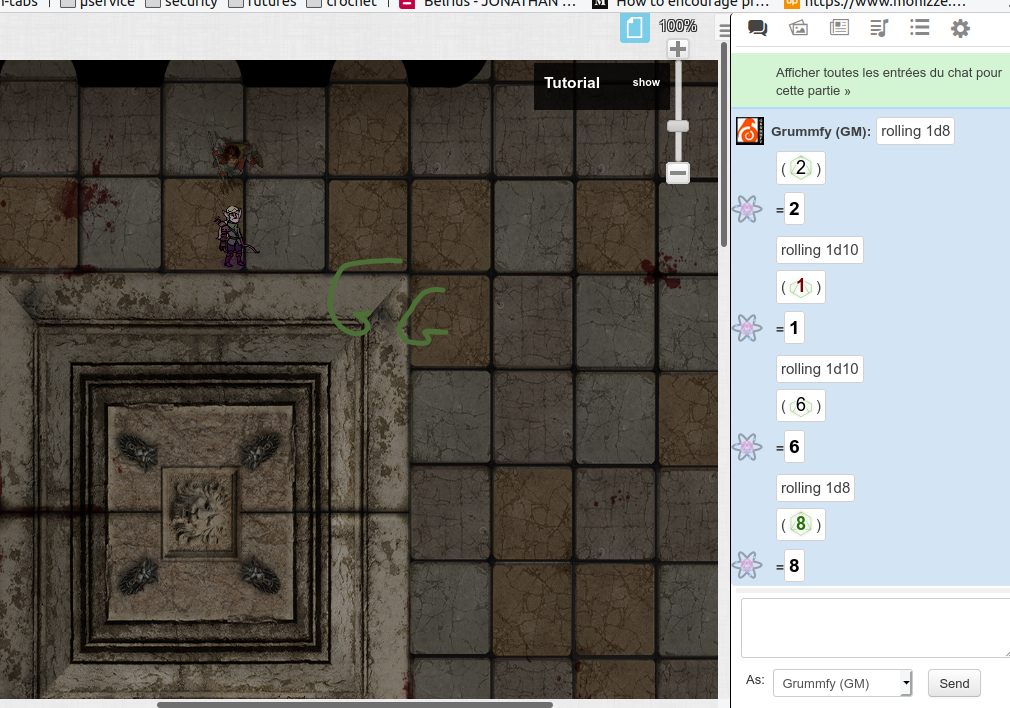Click the zoom out minus button
The image size is (1010, 708).
[x=678, y=173]
